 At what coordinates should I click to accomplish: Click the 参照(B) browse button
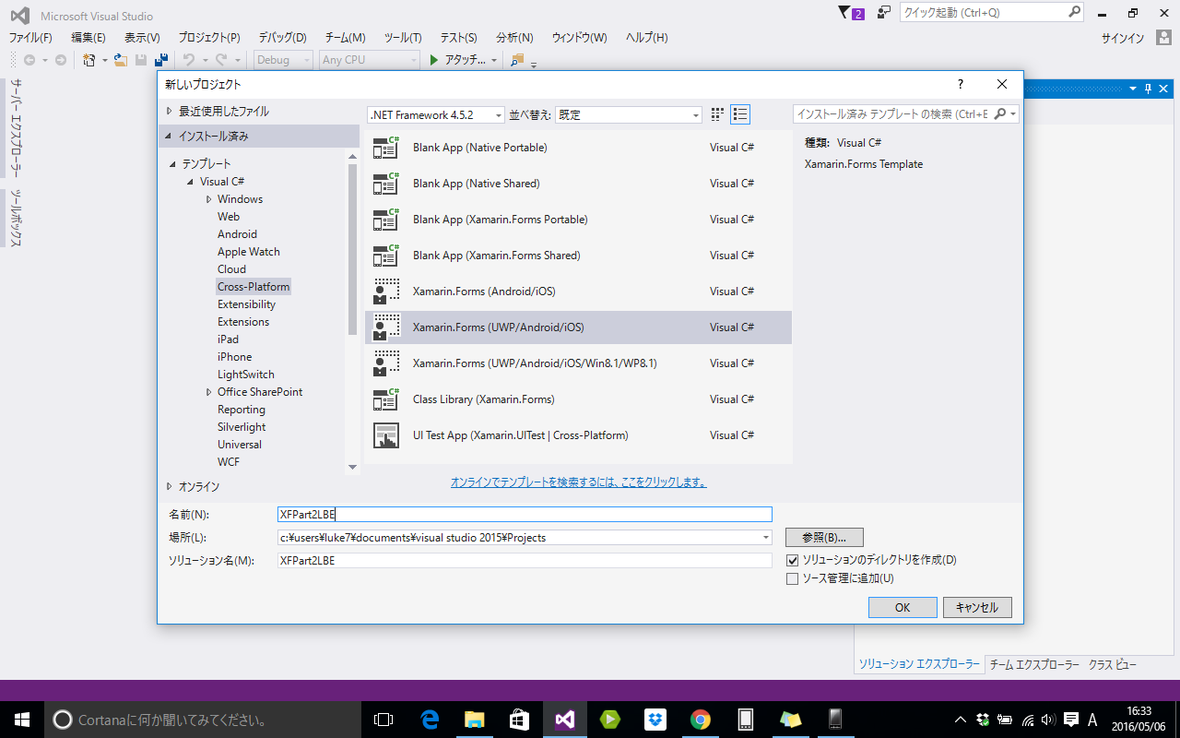point(824,537)
